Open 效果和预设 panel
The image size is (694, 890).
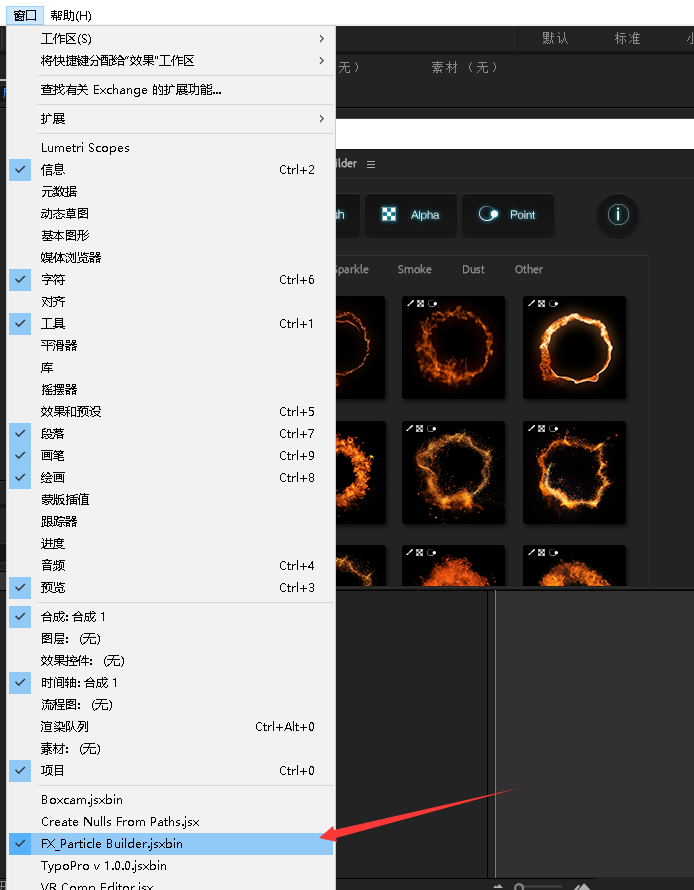pos(171,412)
